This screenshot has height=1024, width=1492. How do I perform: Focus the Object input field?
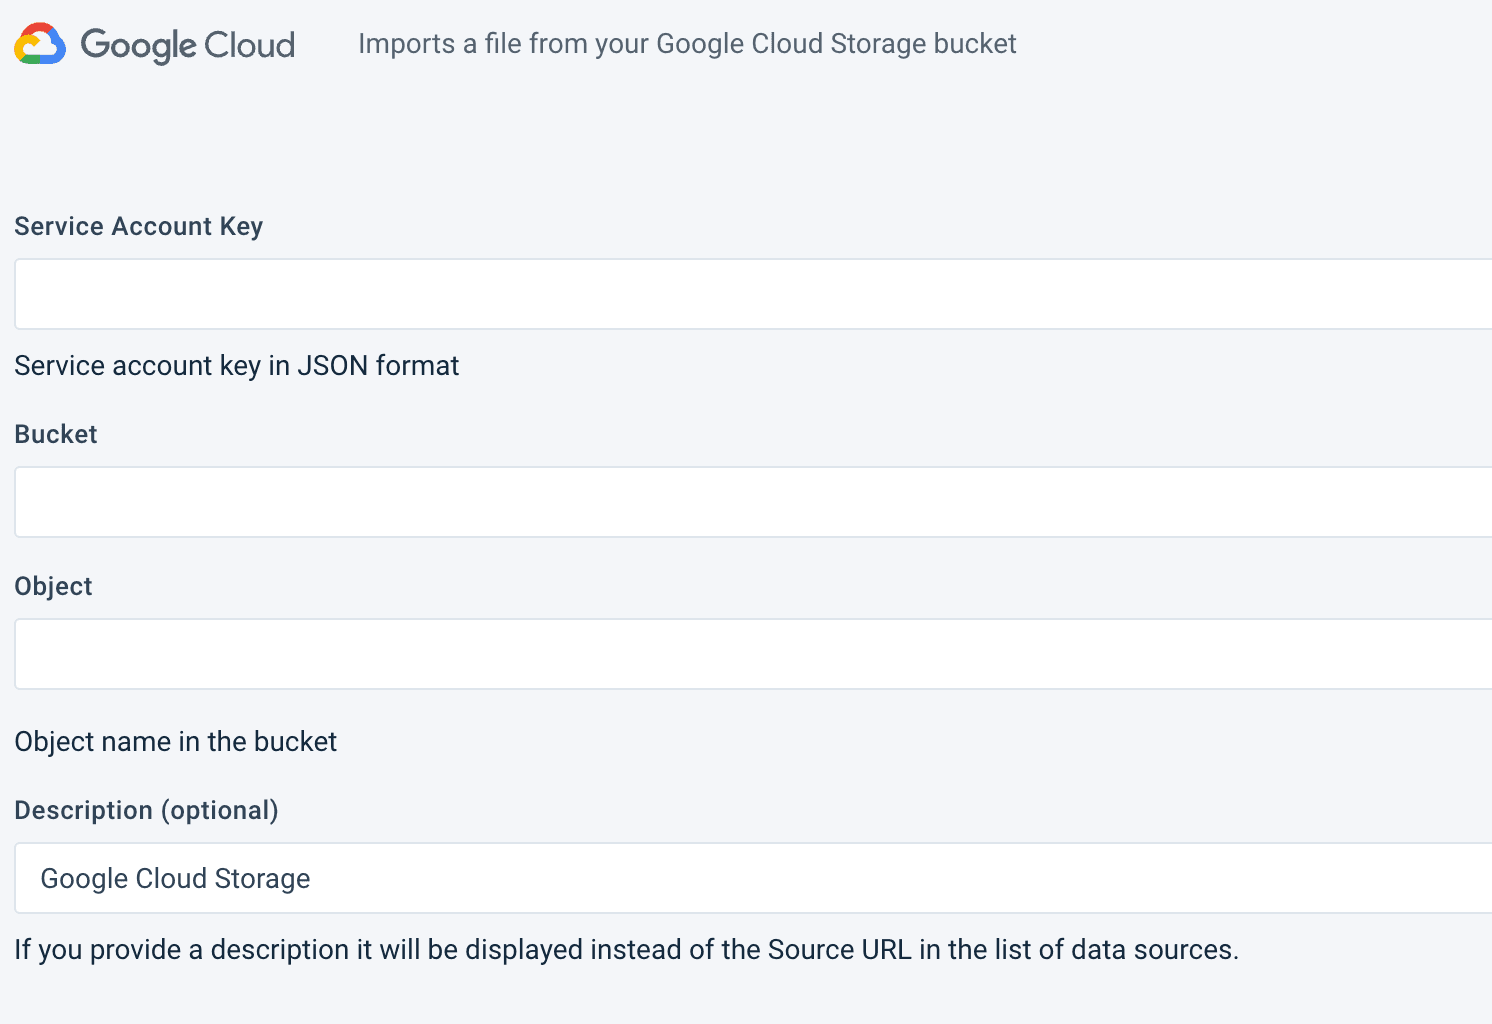(x=750, y=654)
